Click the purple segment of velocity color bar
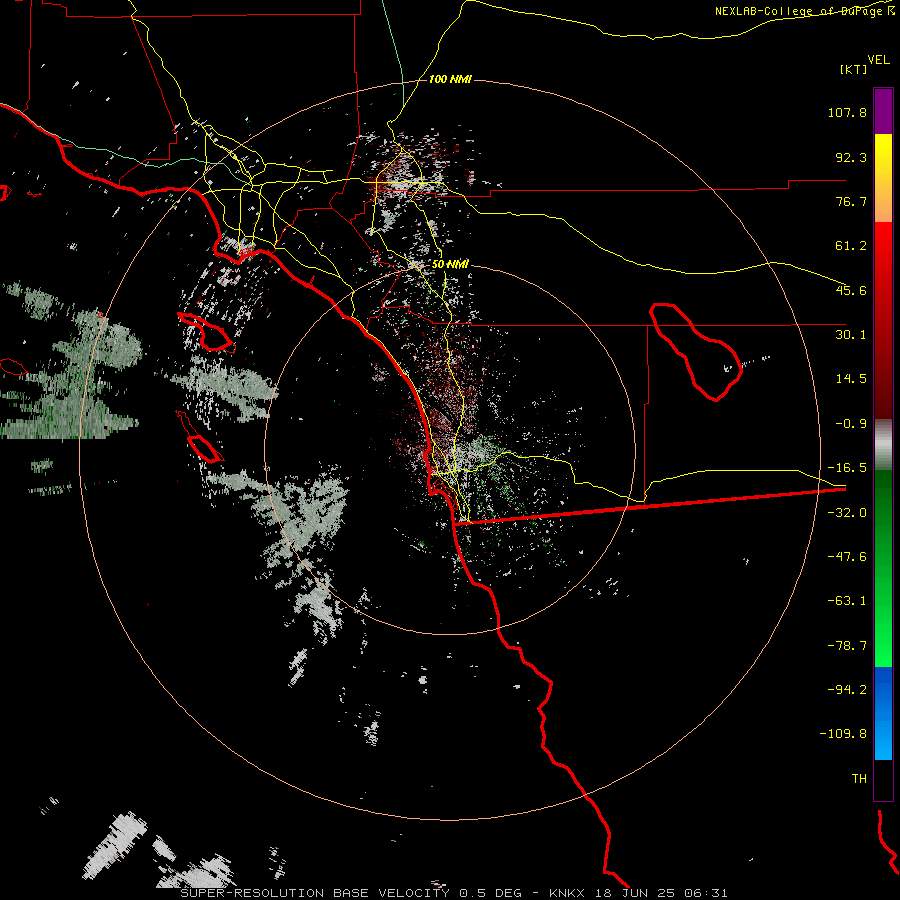Screen dimensions: 900x900 point(883,112)
